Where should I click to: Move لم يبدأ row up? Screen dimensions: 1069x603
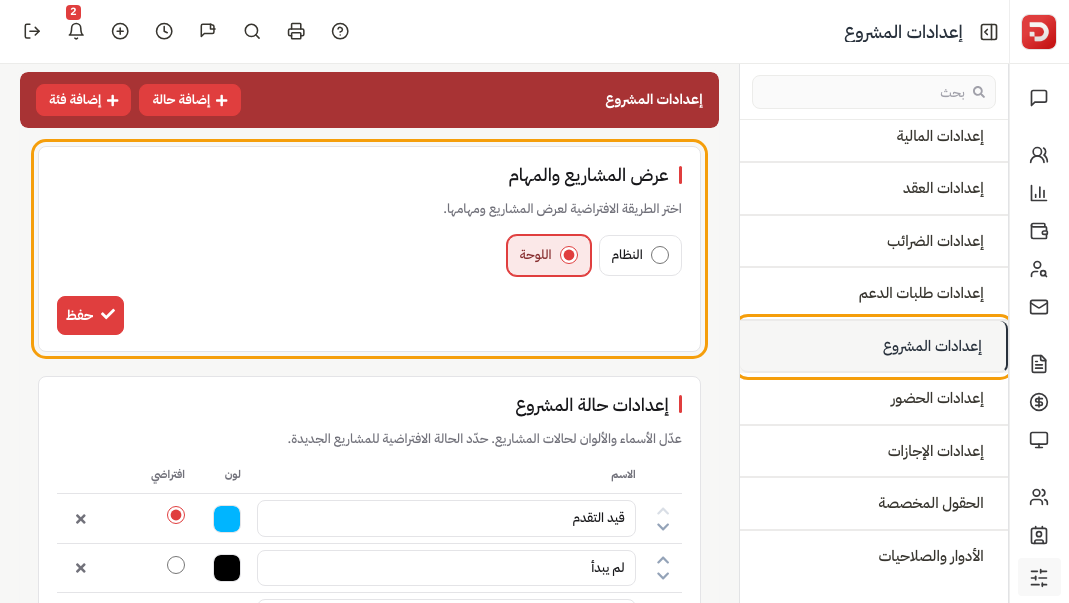click(x=663, y=560)
